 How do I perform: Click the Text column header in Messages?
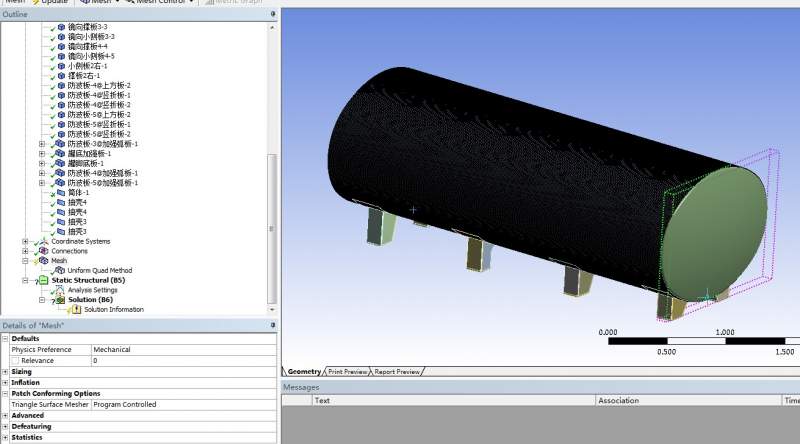454,401
